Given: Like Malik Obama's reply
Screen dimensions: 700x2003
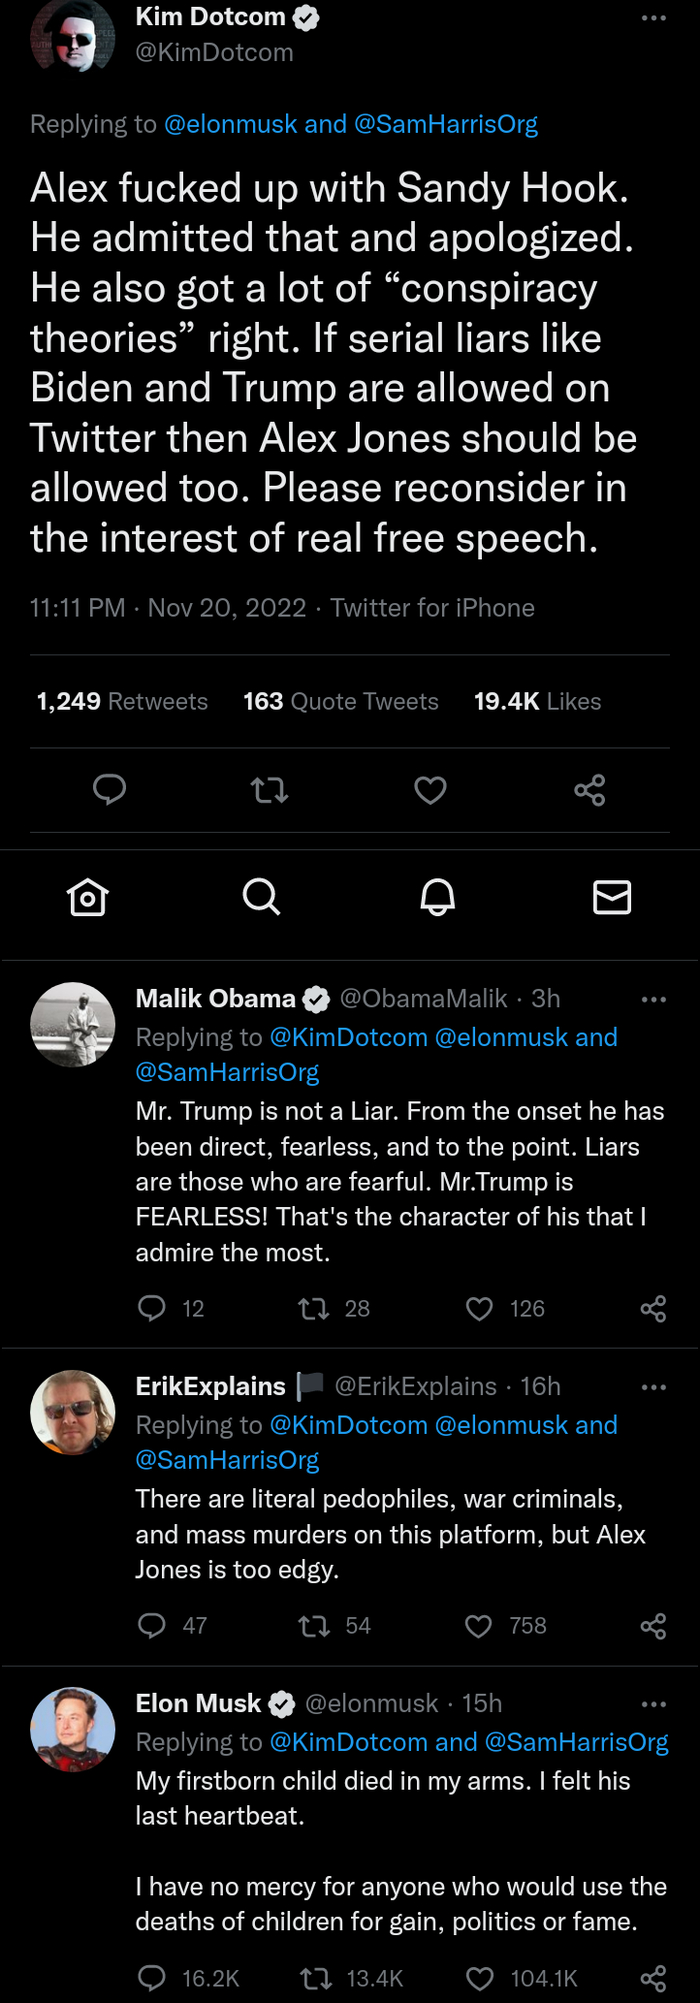Looking at the screenshot, I should click(x=480, y=1309).
